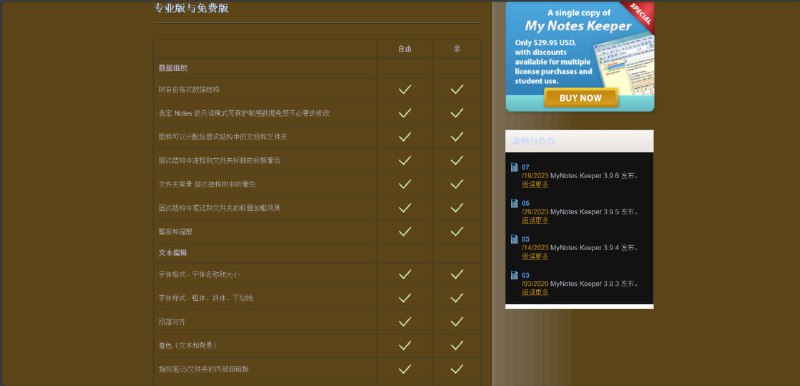Click the 自由 checkmark in the 图标可以分配 row
The image size is (800, 386).
405,137
